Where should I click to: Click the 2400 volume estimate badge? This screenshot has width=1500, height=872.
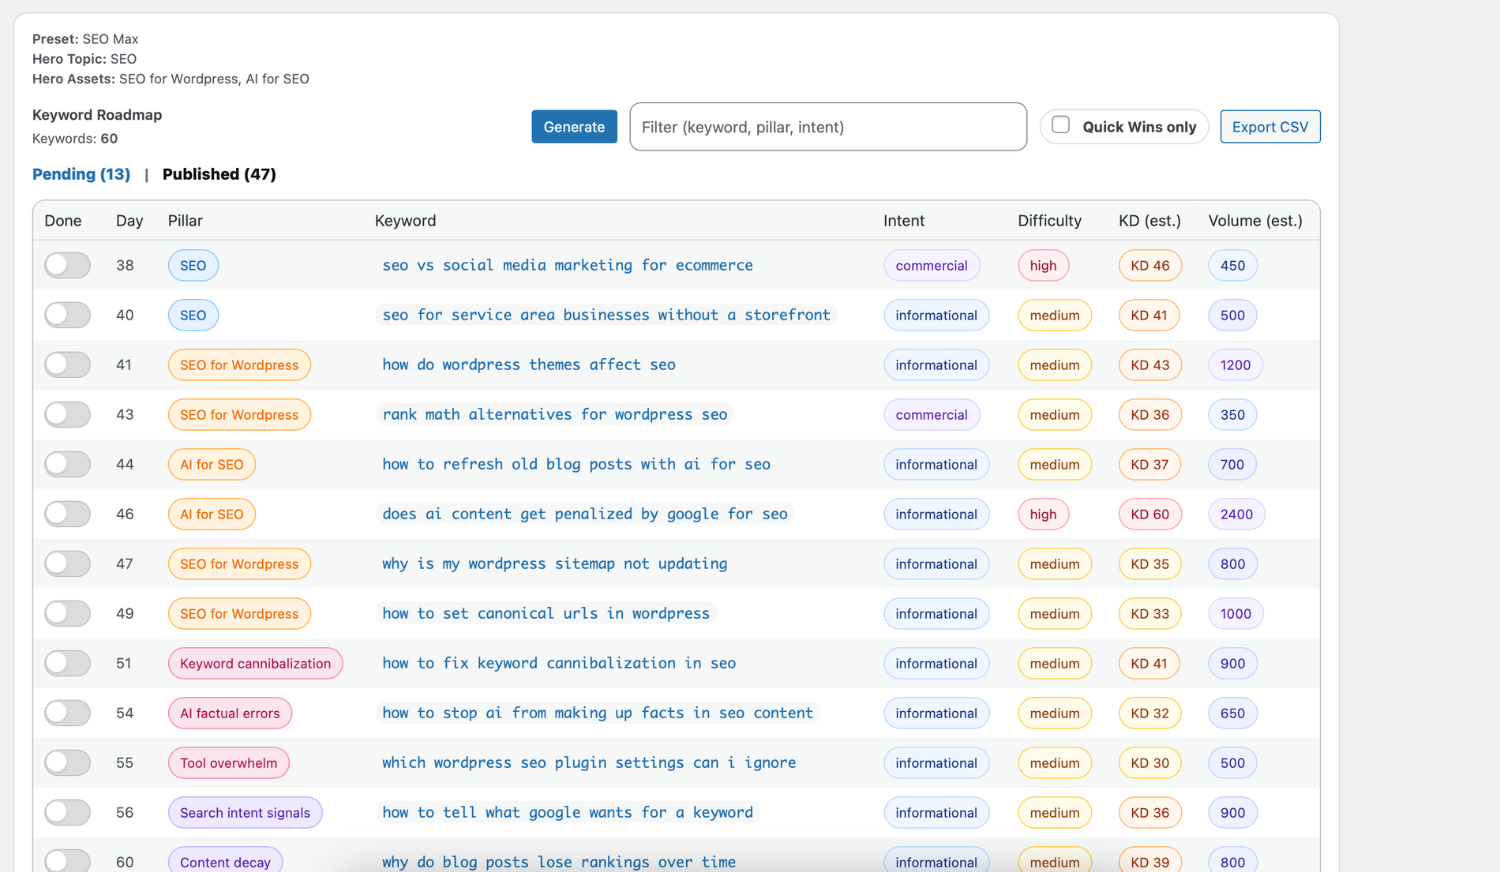point(1236,513)
